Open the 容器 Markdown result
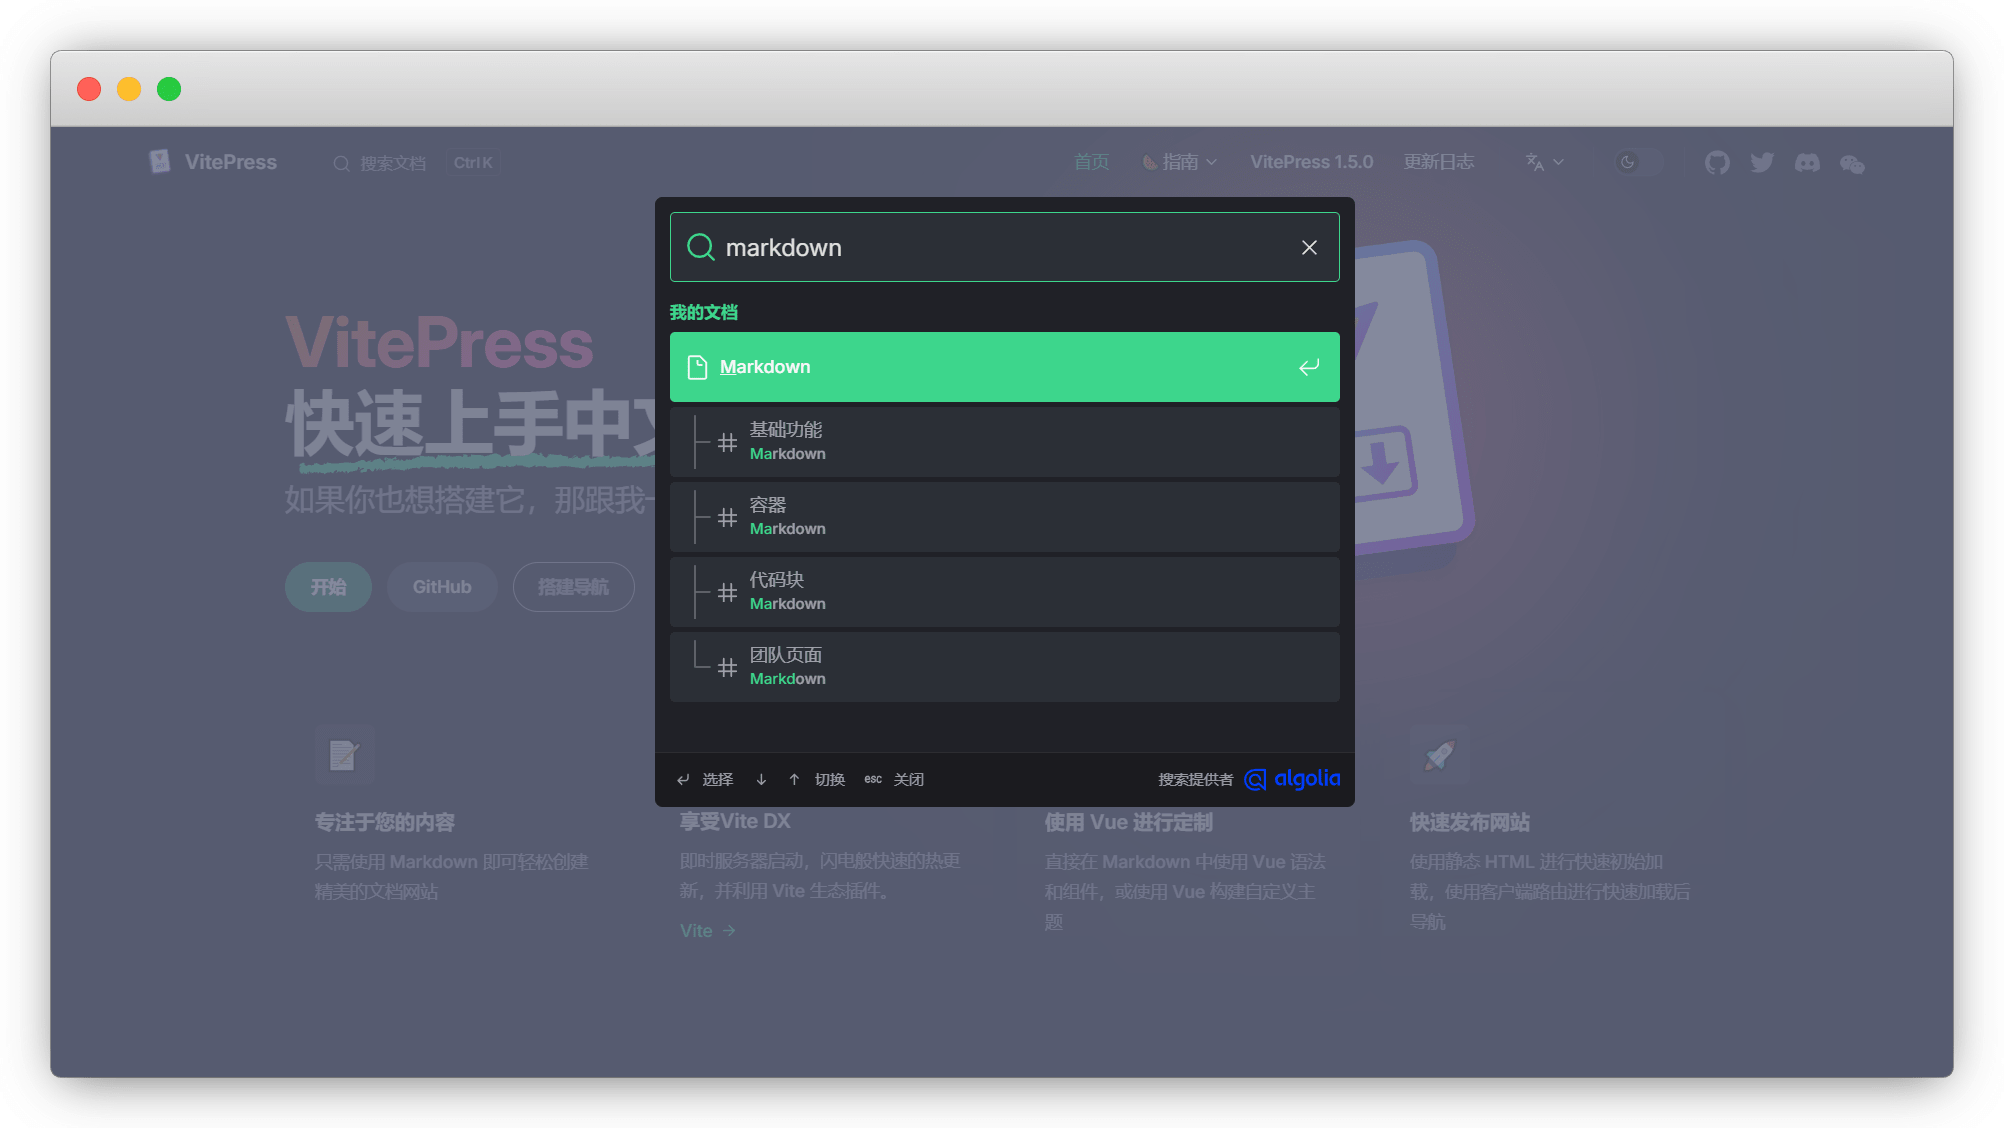The image size is (2004, 1128). pos(1004,517)
